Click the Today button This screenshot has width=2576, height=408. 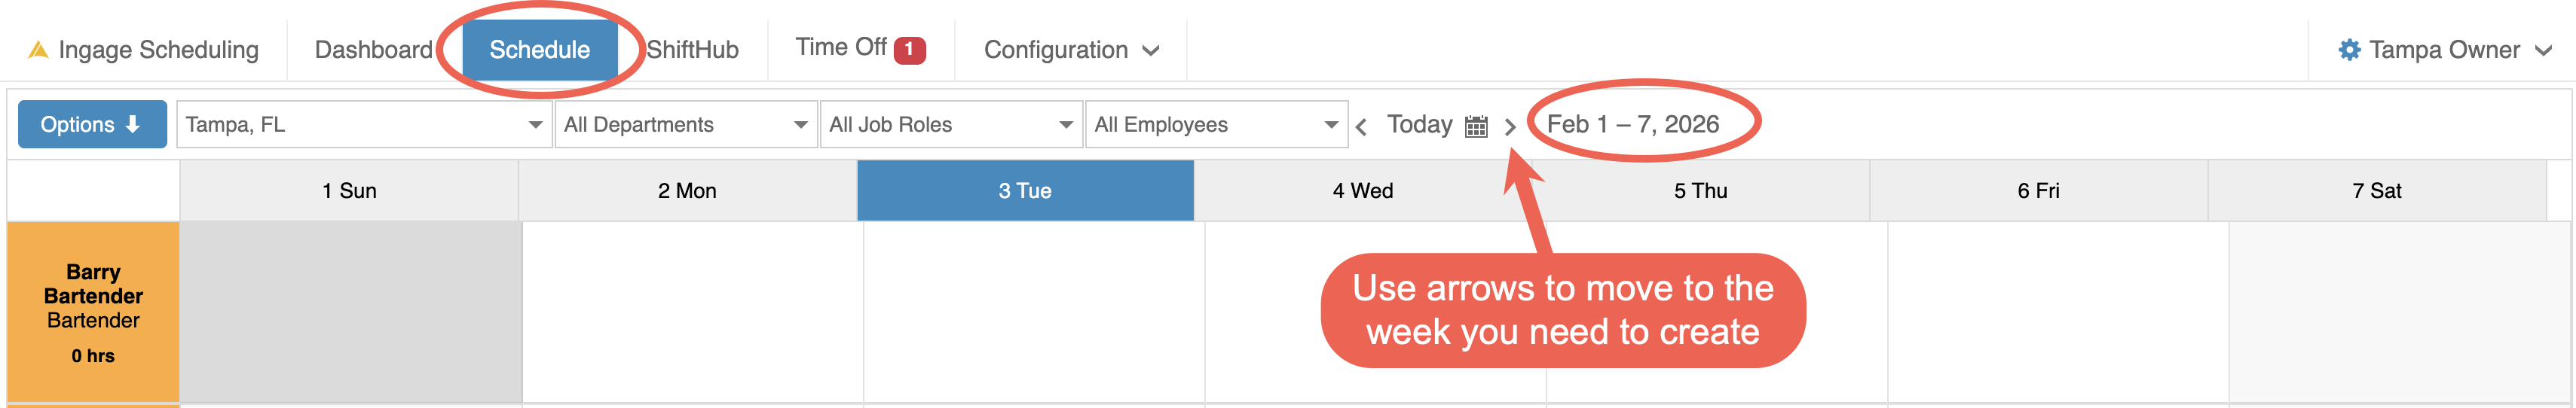(x=1419, y=124)
